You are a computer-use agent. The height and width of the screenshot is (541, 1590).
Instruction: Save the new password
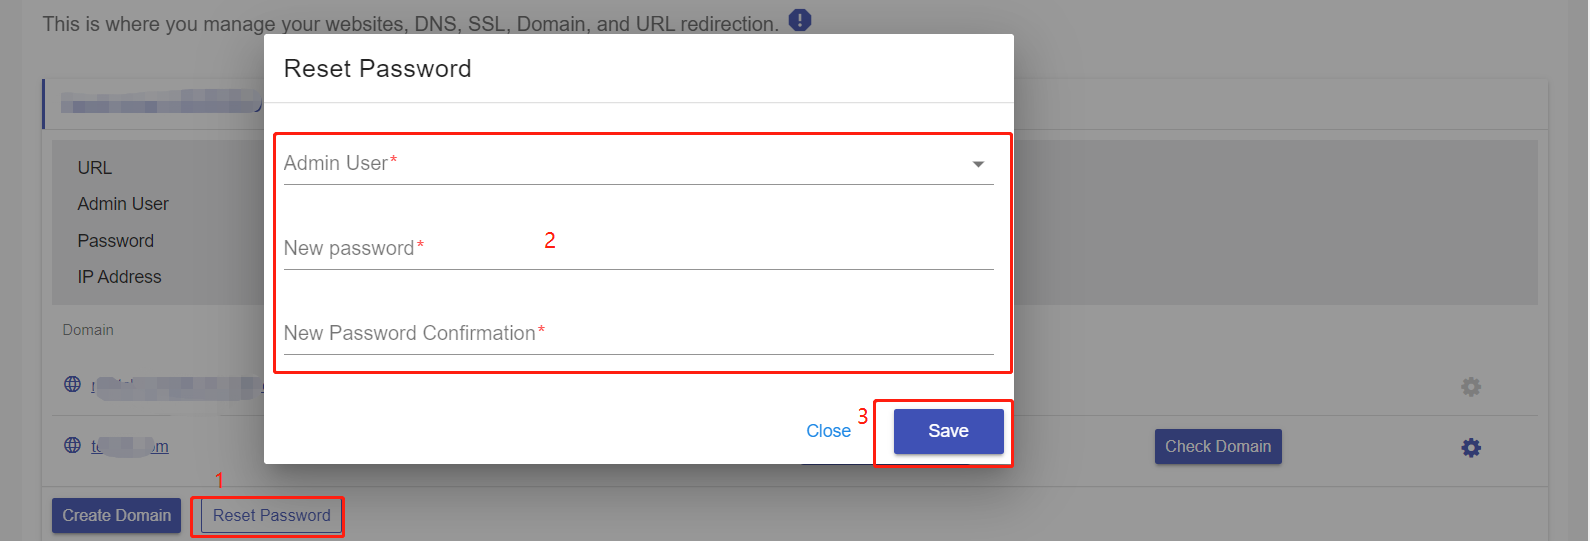(948, 431)
